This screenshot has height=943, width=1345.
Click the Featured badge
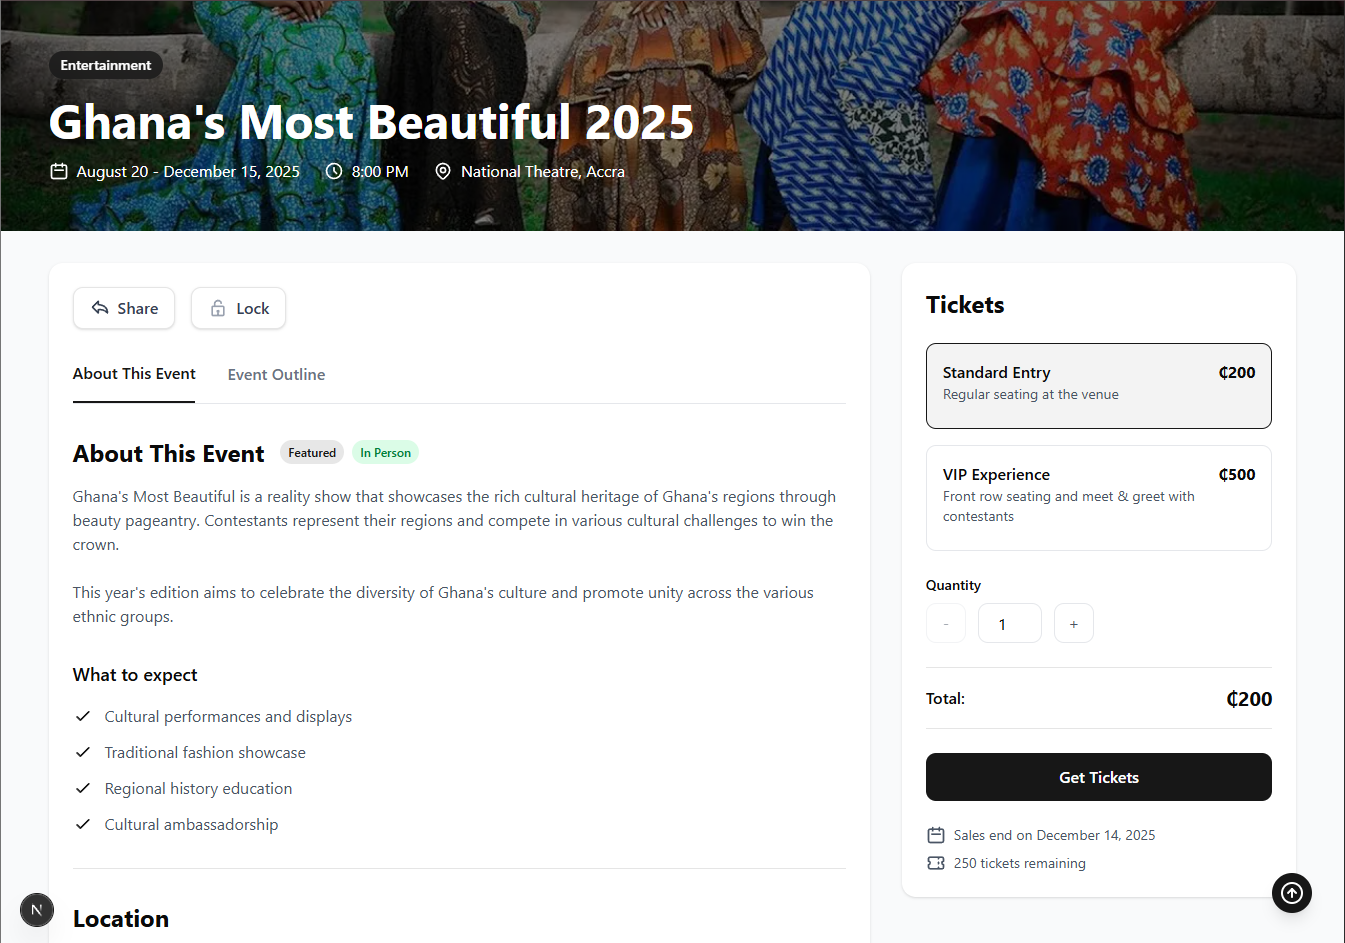311,452
